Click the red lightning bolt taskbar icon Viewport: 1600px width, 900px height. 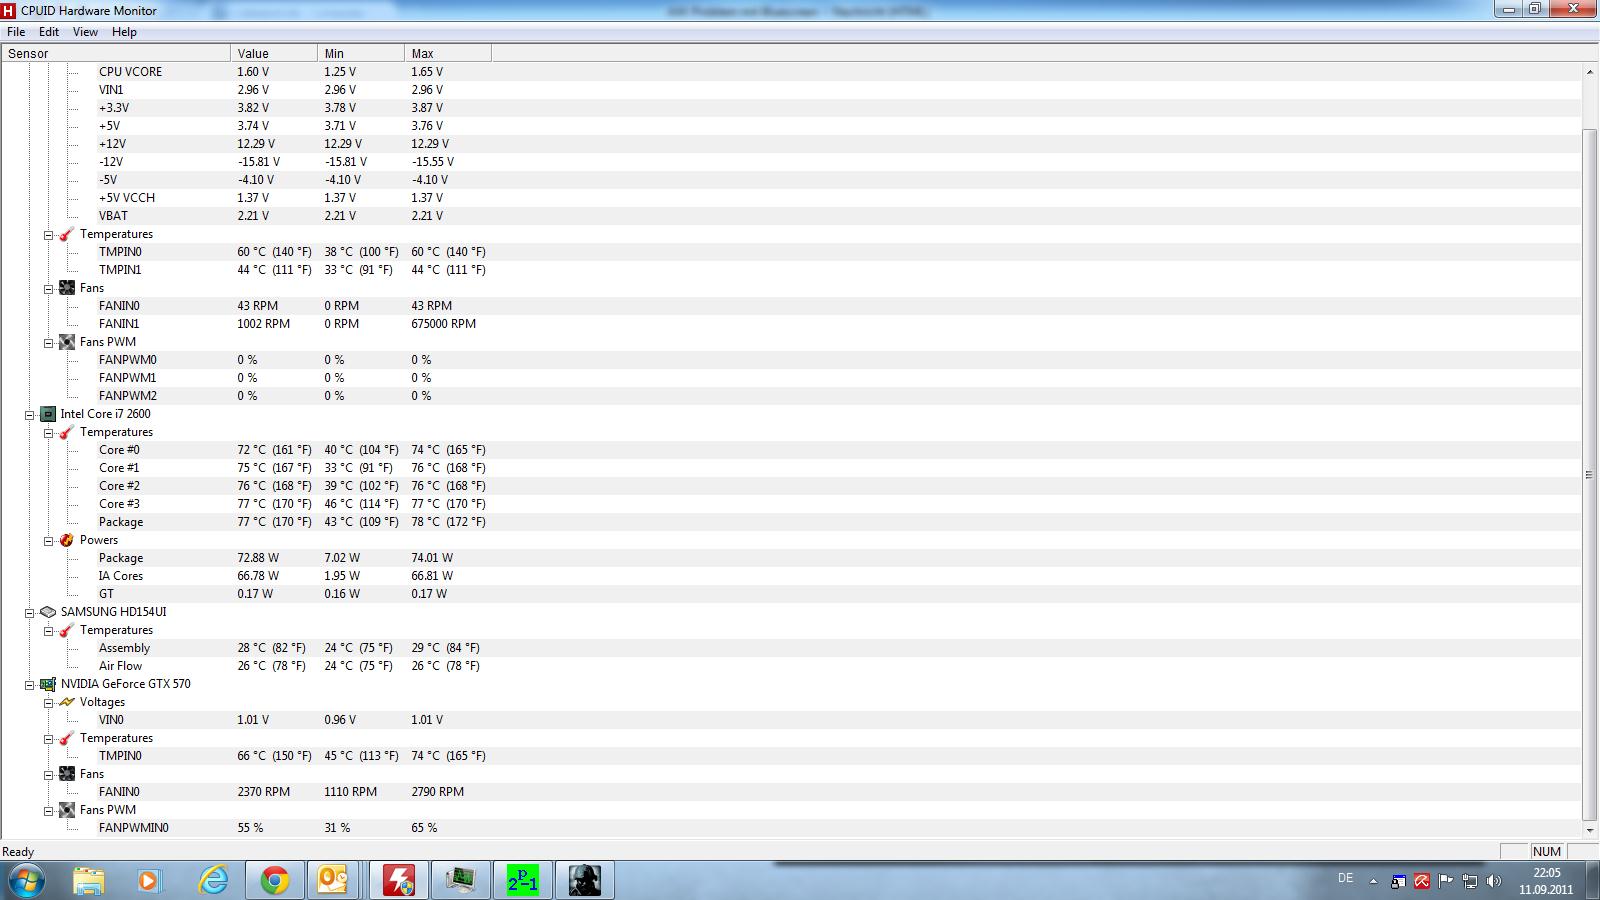[399, 880]
